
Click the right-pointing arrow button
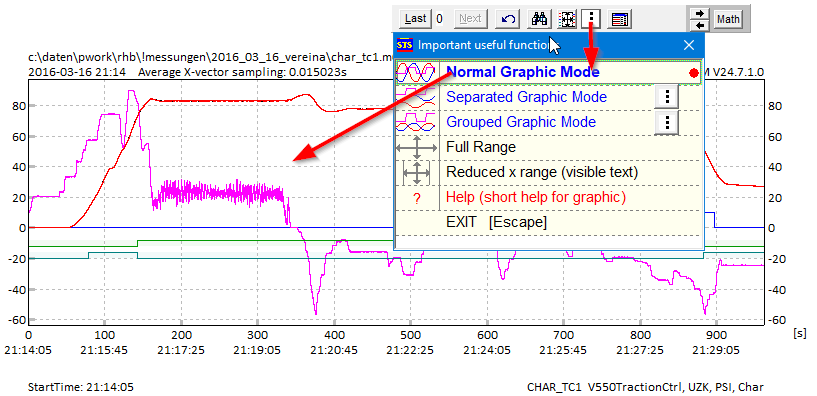tap(700, 13)
